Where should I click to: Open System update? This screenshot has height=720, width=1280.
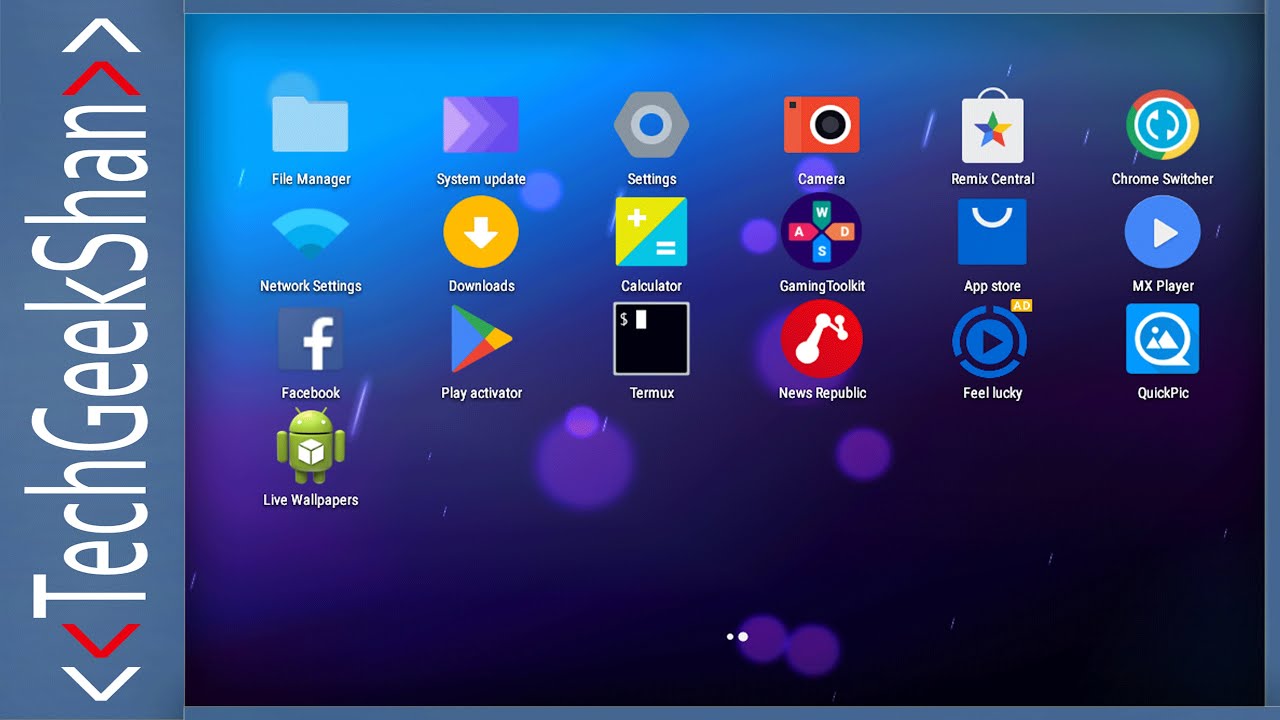481,125
